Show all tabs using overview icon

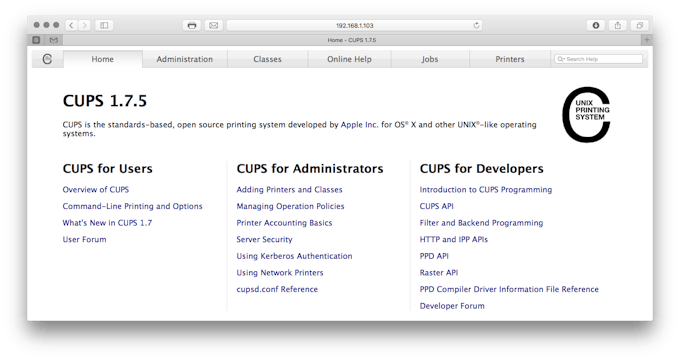(x=640, y=25)
